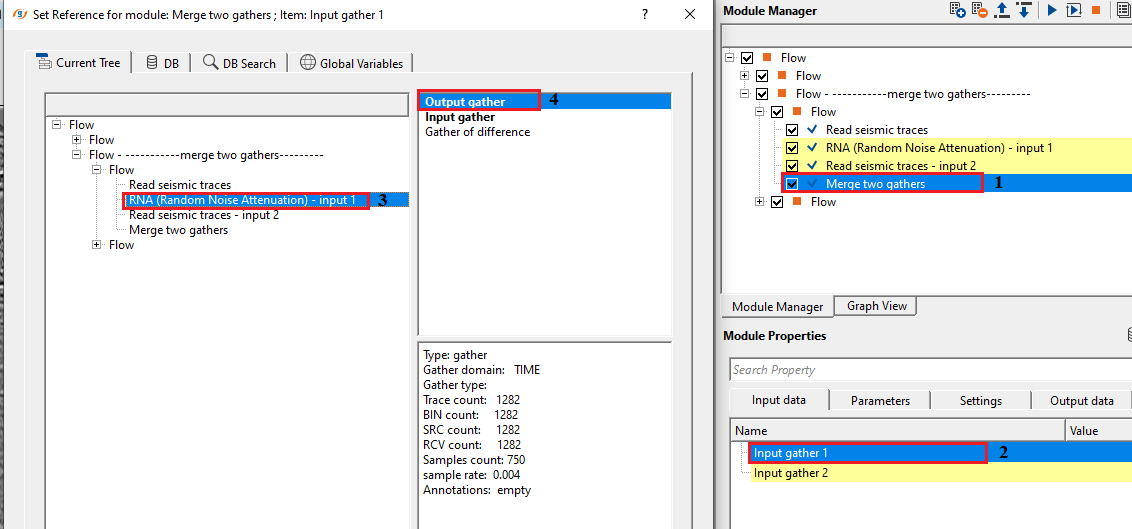The image size is (1132, 529).
Task: Collapse Flow - merge two gathers in Current Tree
Action: click(x=77, y=155)
